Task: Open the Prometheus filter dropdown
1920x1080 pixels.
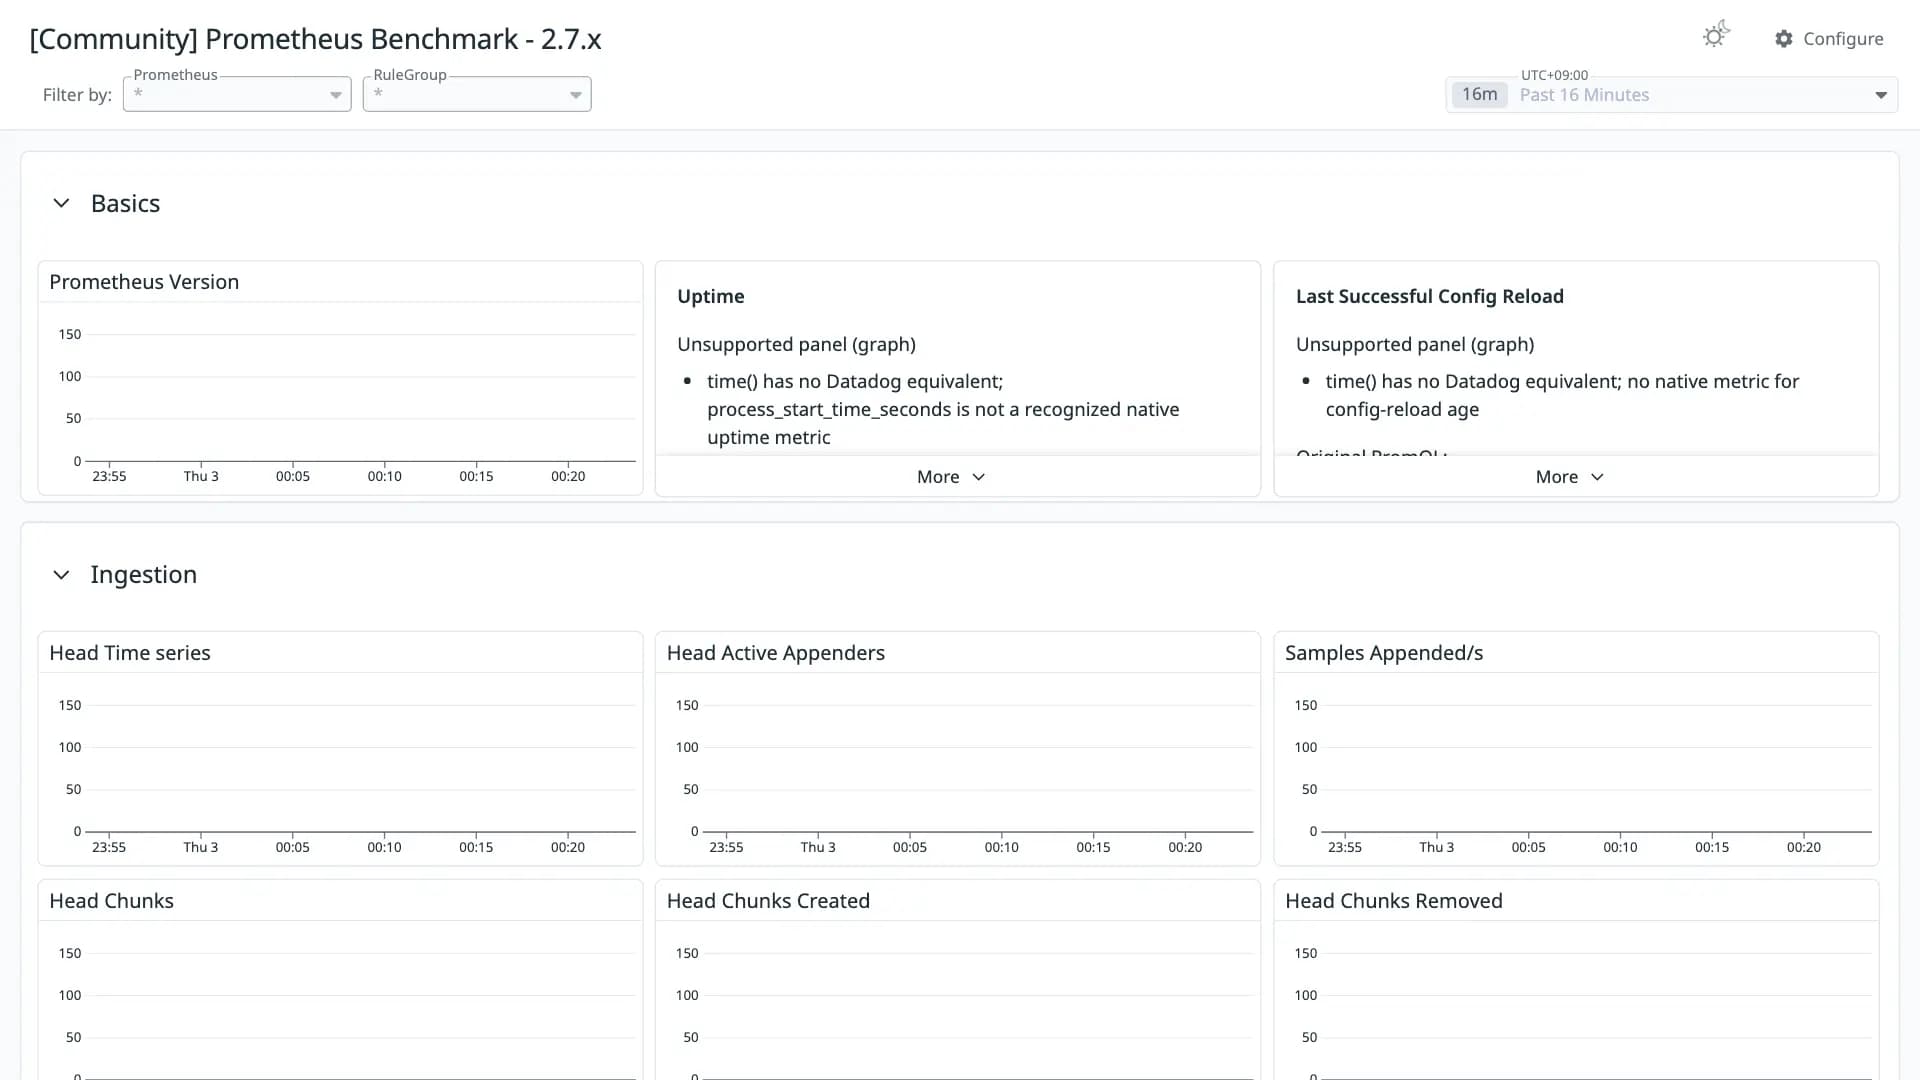Action: point(237,94)
